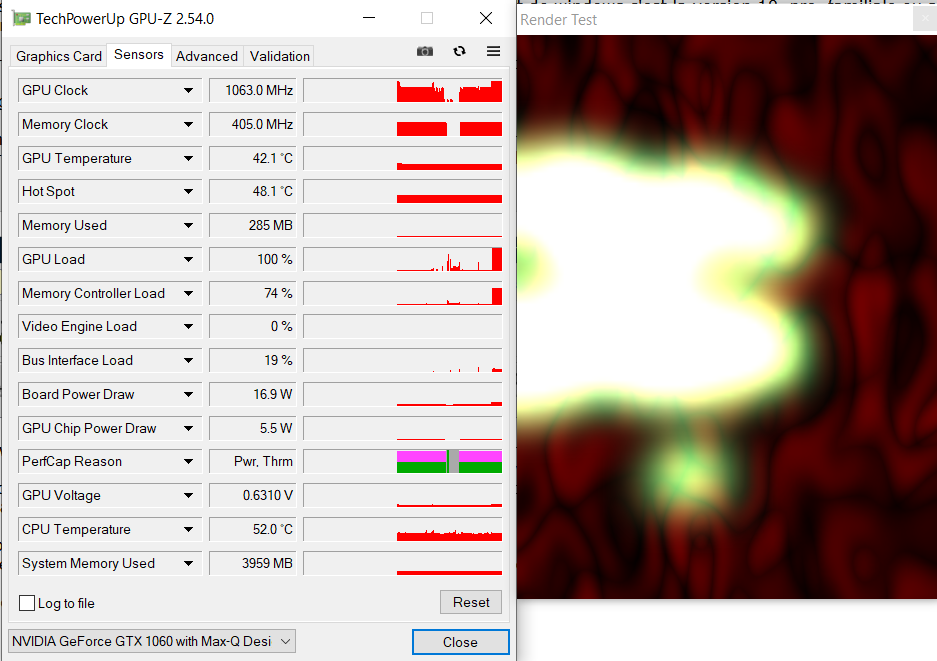
Task: Switch to the Graphics Card tab
Action: (x=59, y=56)
